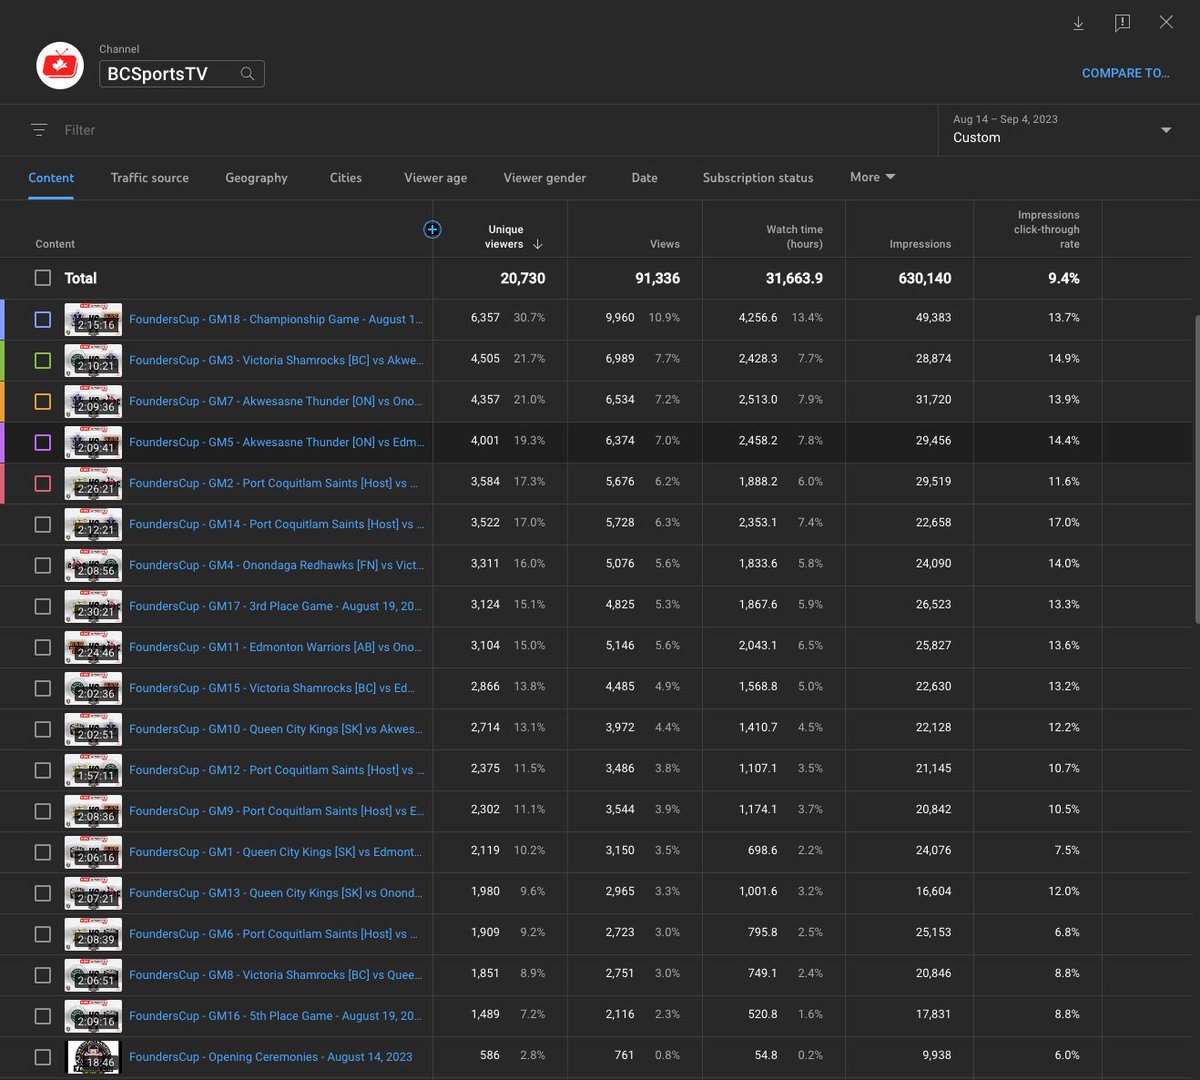Switch to the Geography tab
Image resolution: width=1200 pixels, height=1080 pixels.
click(x=256, y=178)
